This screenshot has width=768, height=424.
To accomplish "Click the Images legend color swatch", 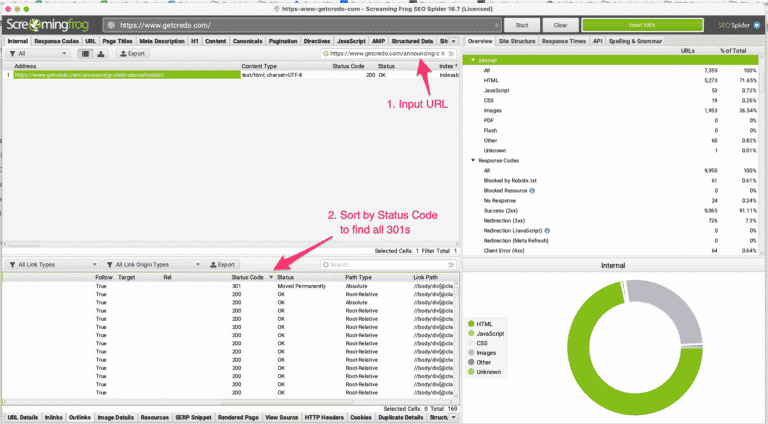I will [471, 353].
